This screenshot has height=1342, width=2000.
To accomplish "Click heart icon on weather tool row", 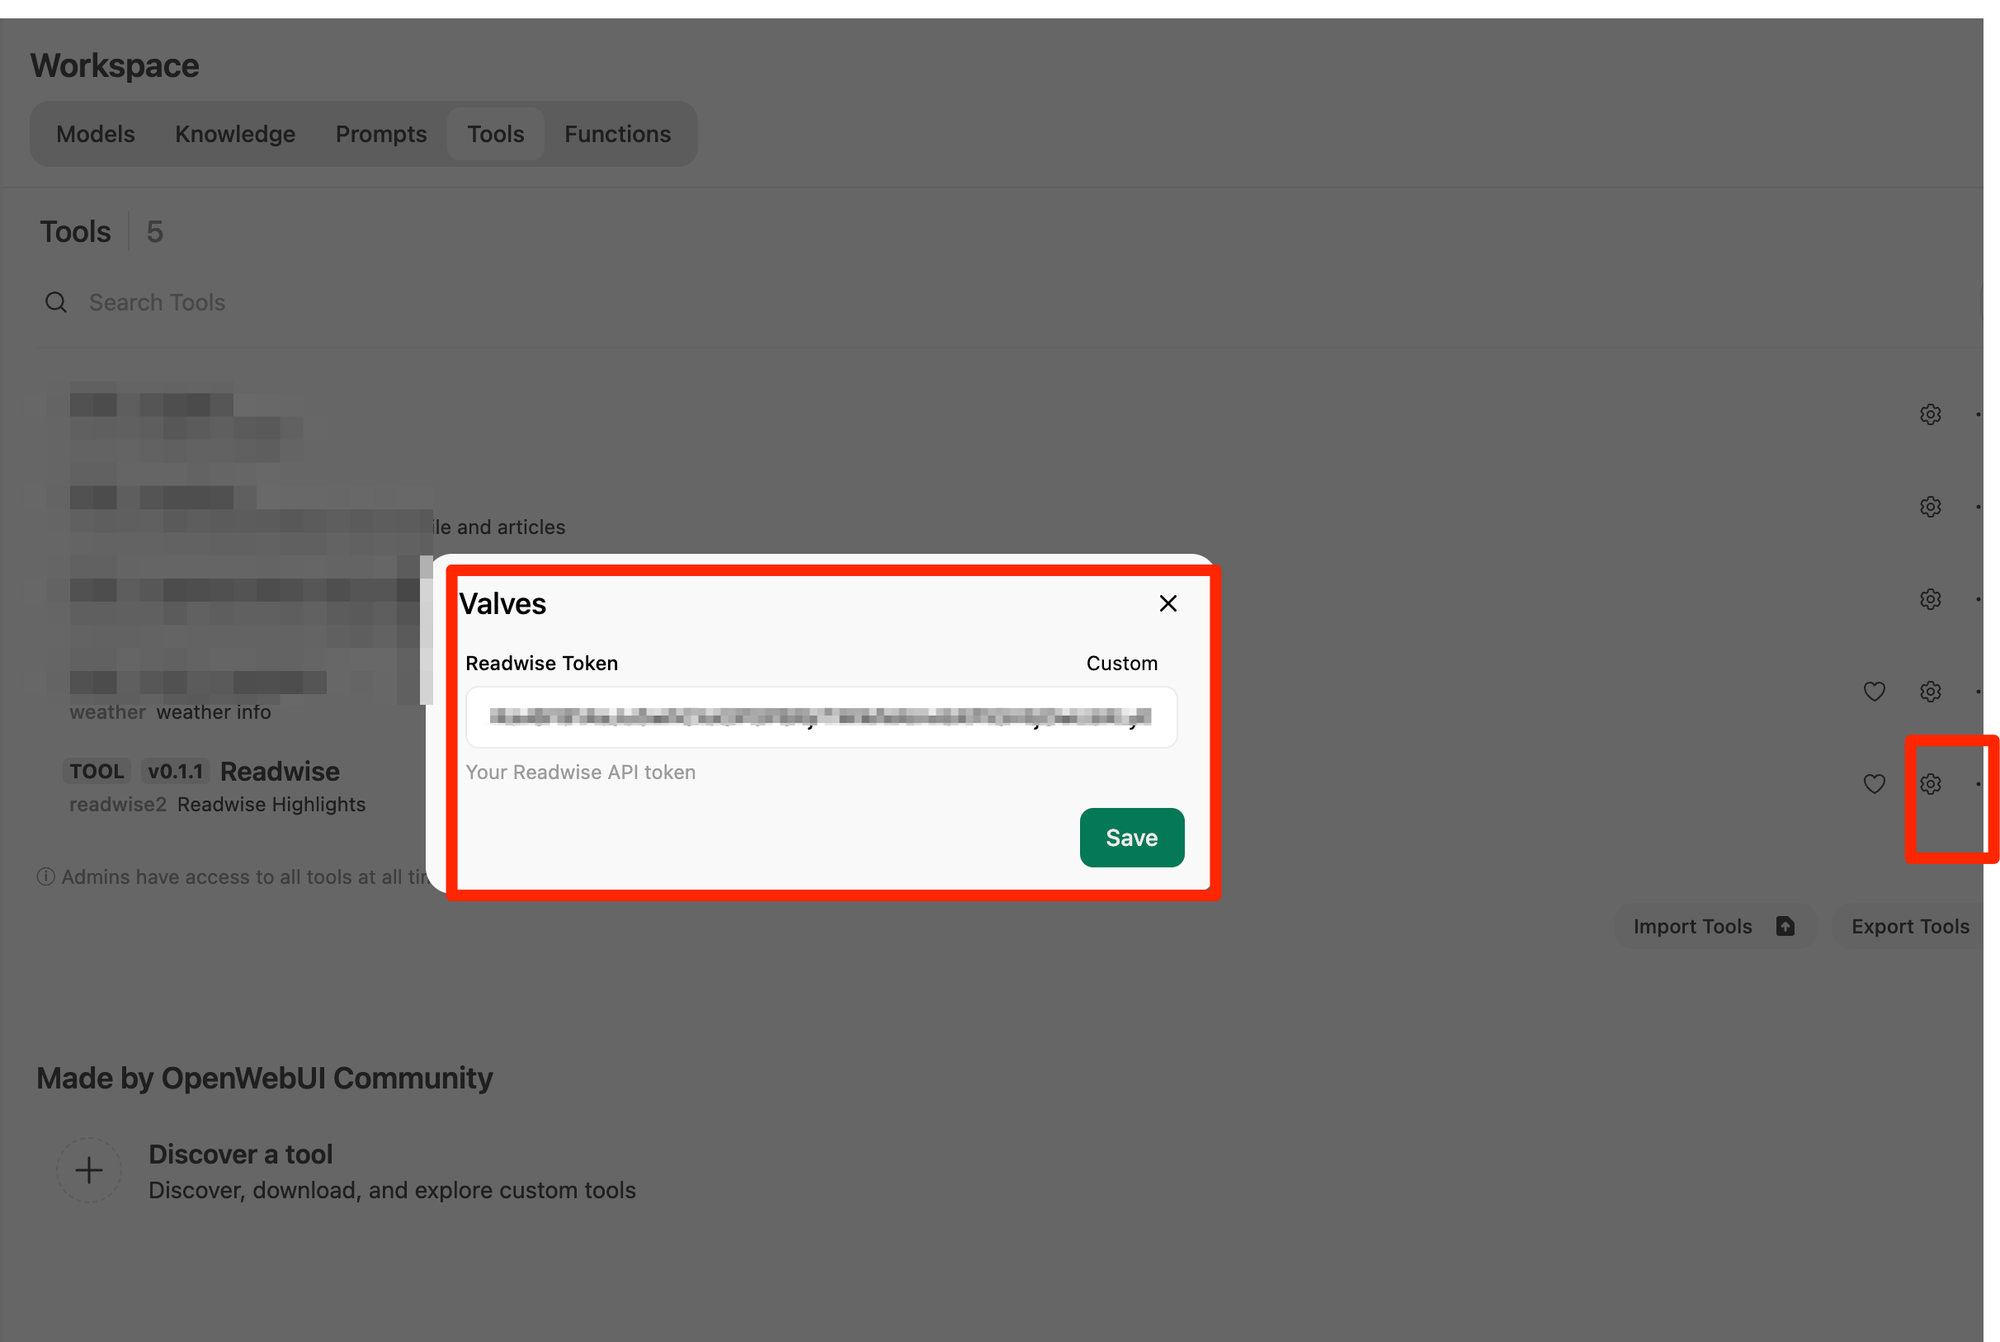I will pyautogui.click(x=1874, y=691).
